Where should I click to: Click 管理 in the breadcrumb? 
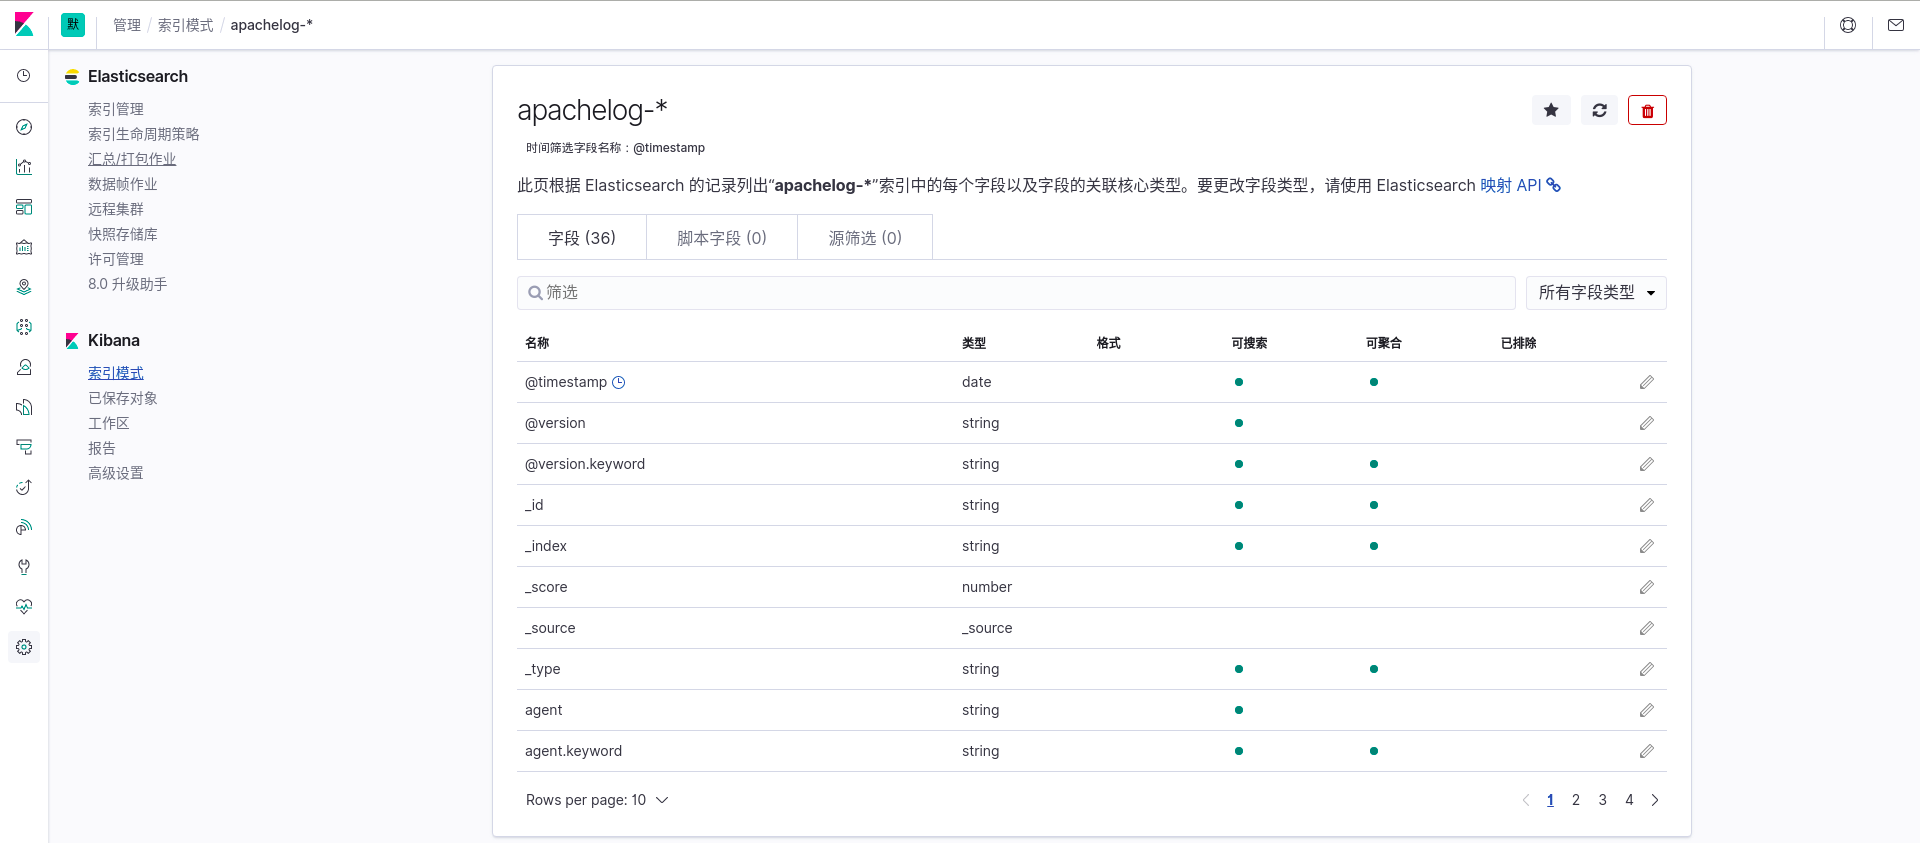point(127,25)
